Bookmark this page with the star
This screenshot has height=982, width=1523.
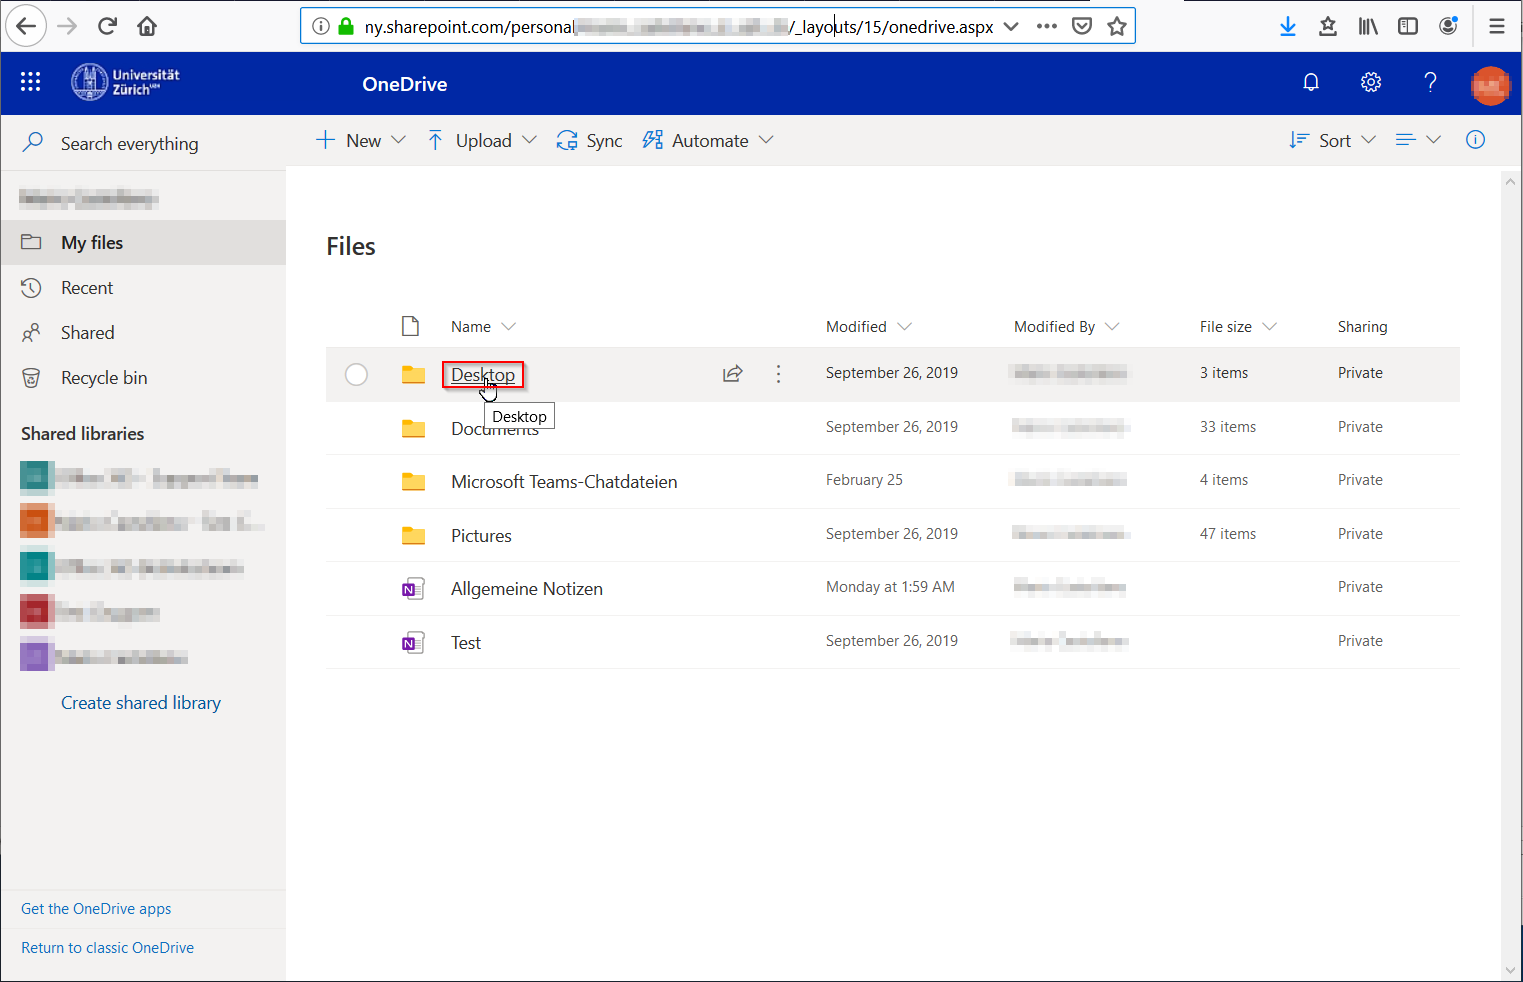pyautogui.click(x=1117, y=26)
